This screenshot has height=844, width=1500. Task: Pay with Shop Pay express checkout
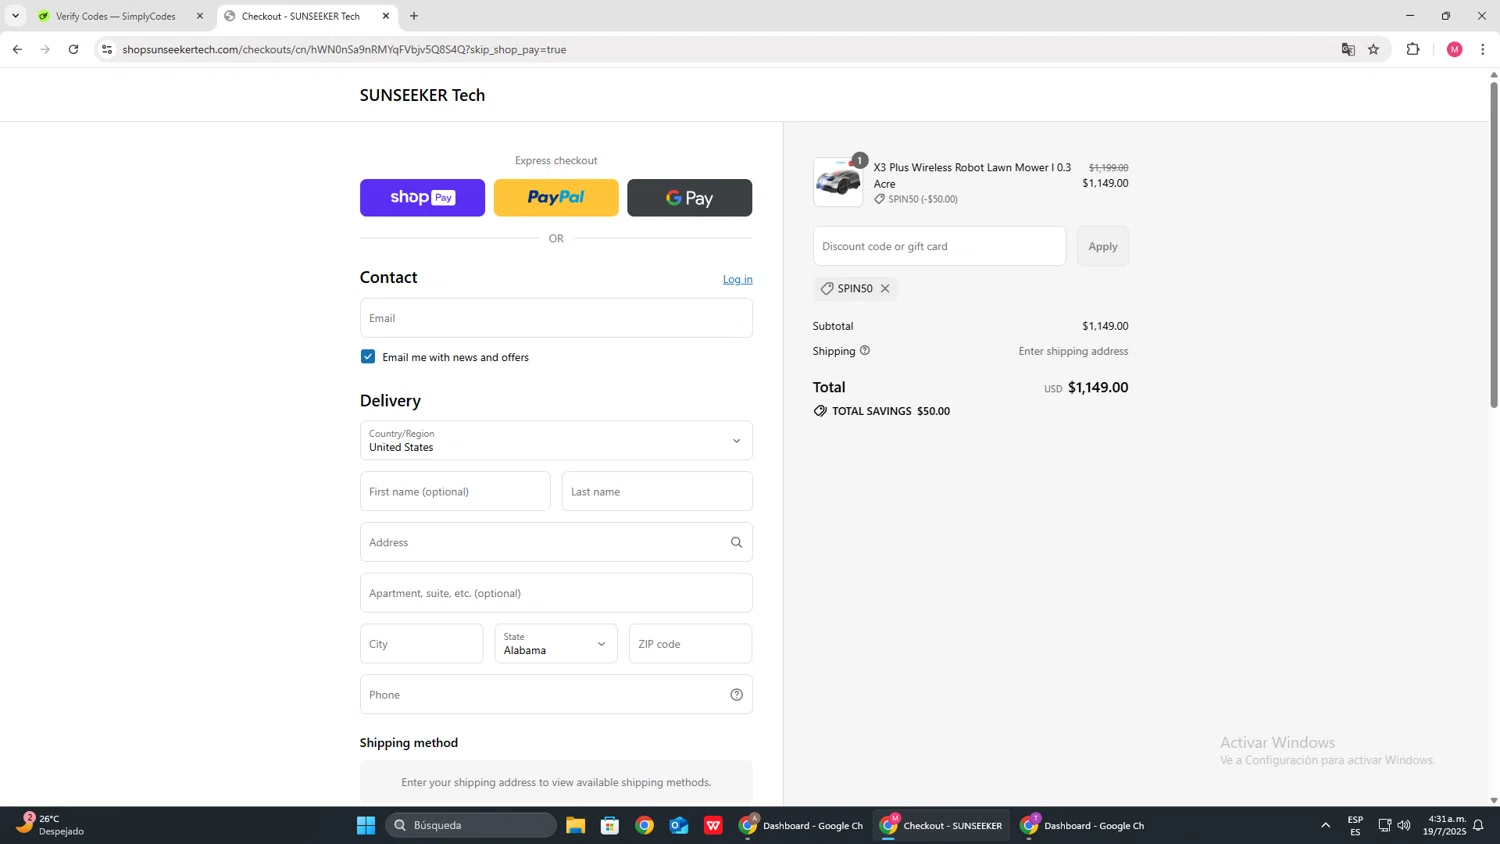pos(422,198)
